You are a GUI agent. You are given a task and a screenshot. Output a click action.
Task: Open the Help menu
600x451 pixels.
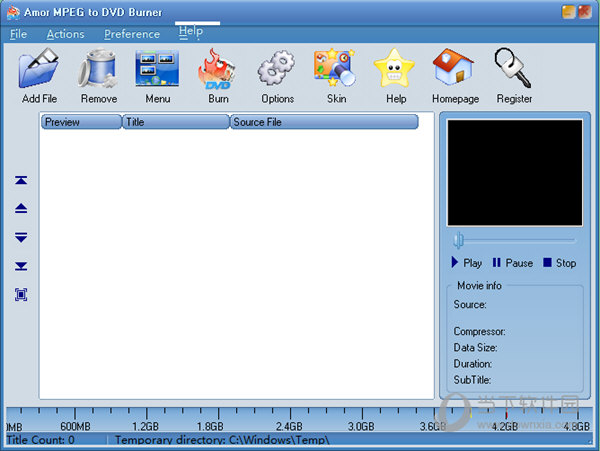coord(191,32)
